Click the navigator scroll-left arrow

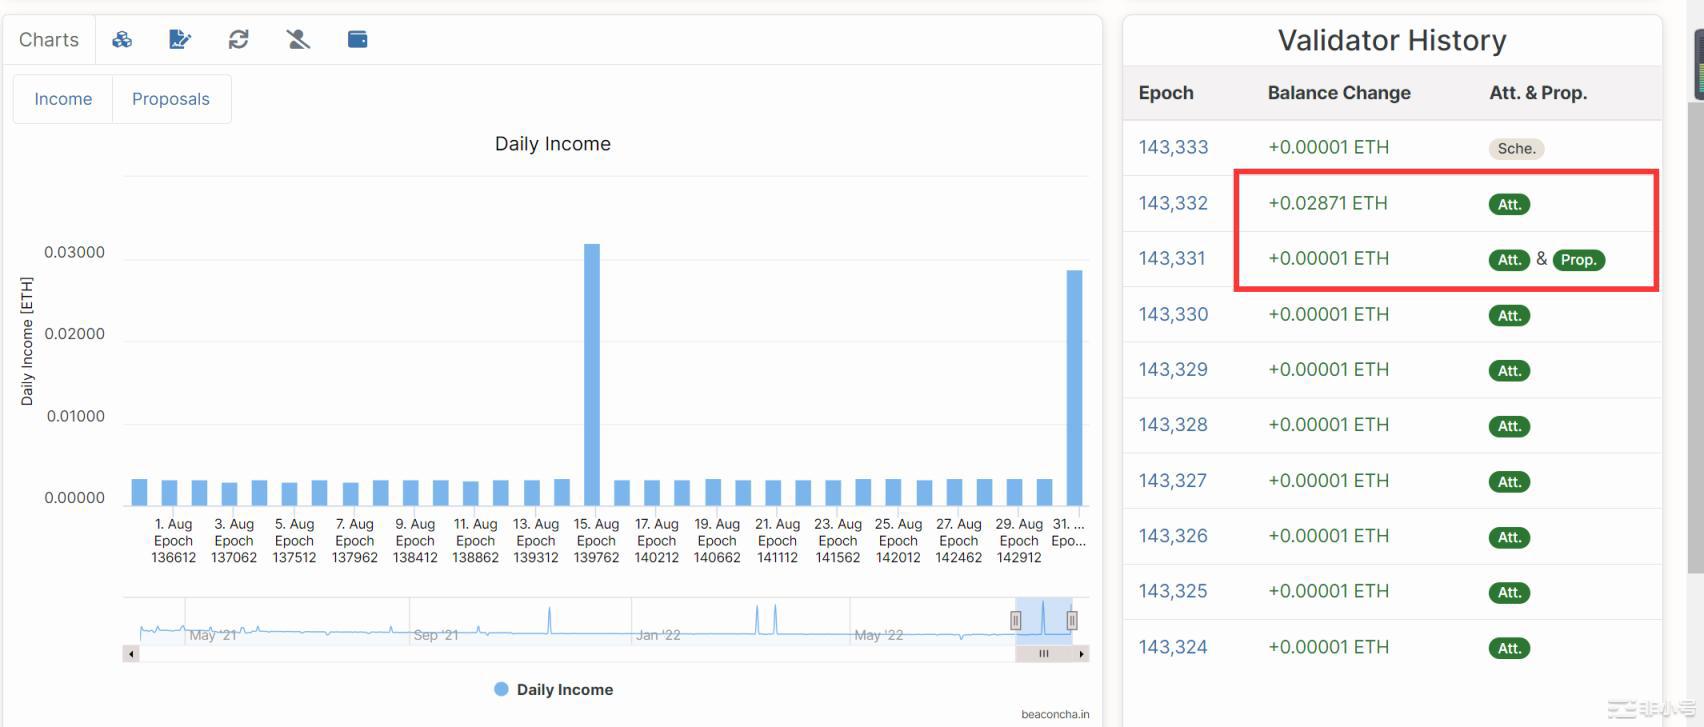(x=131, y=654)
